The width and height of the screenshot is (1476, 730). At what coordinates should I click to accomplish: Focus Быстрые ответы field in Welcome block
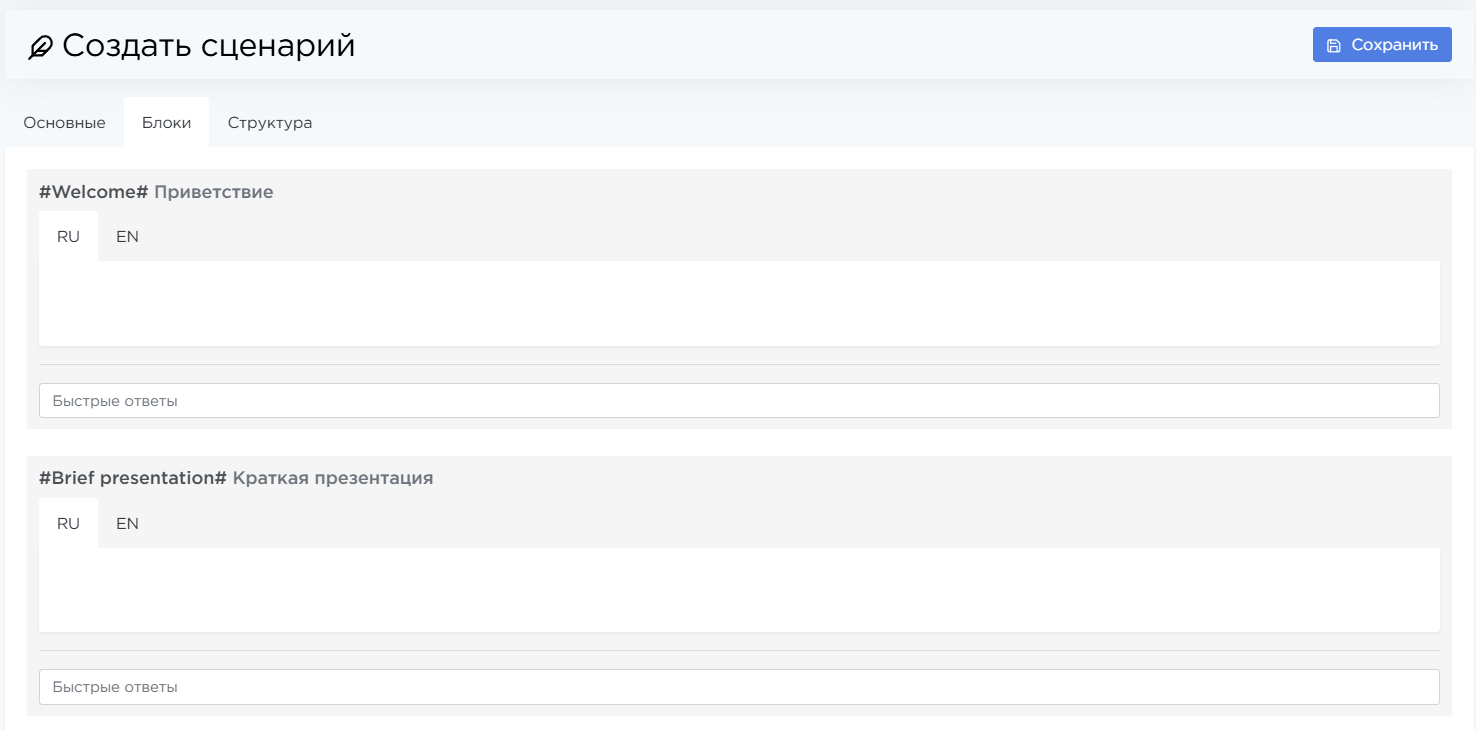tap(738, 401)
